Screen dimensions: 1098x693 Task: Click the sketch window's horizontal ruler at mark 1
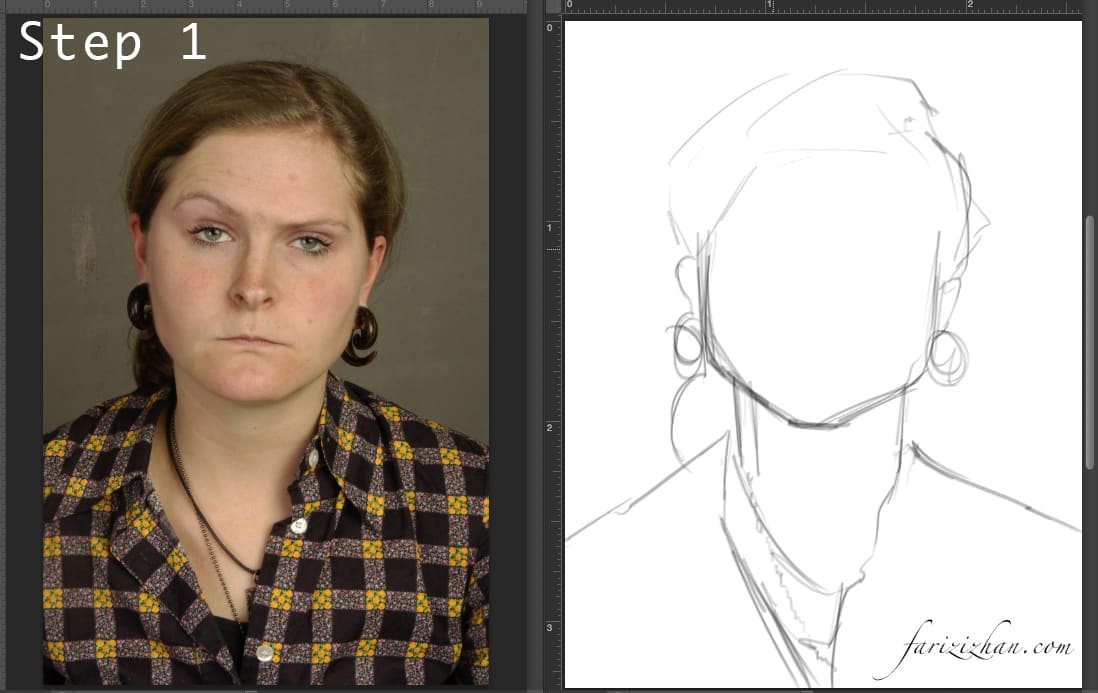point(769,6)
